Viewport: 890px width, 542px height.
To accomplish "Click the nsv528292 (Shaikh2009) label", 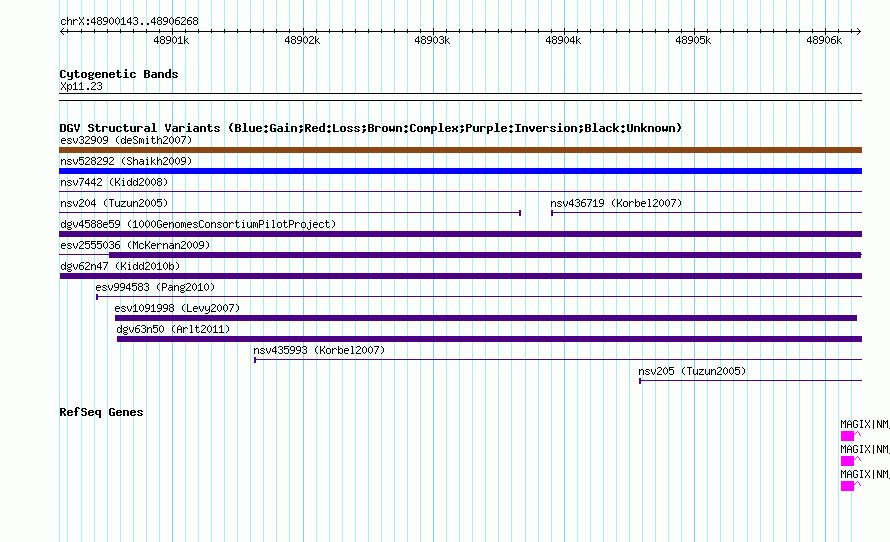I will point(126,161).
